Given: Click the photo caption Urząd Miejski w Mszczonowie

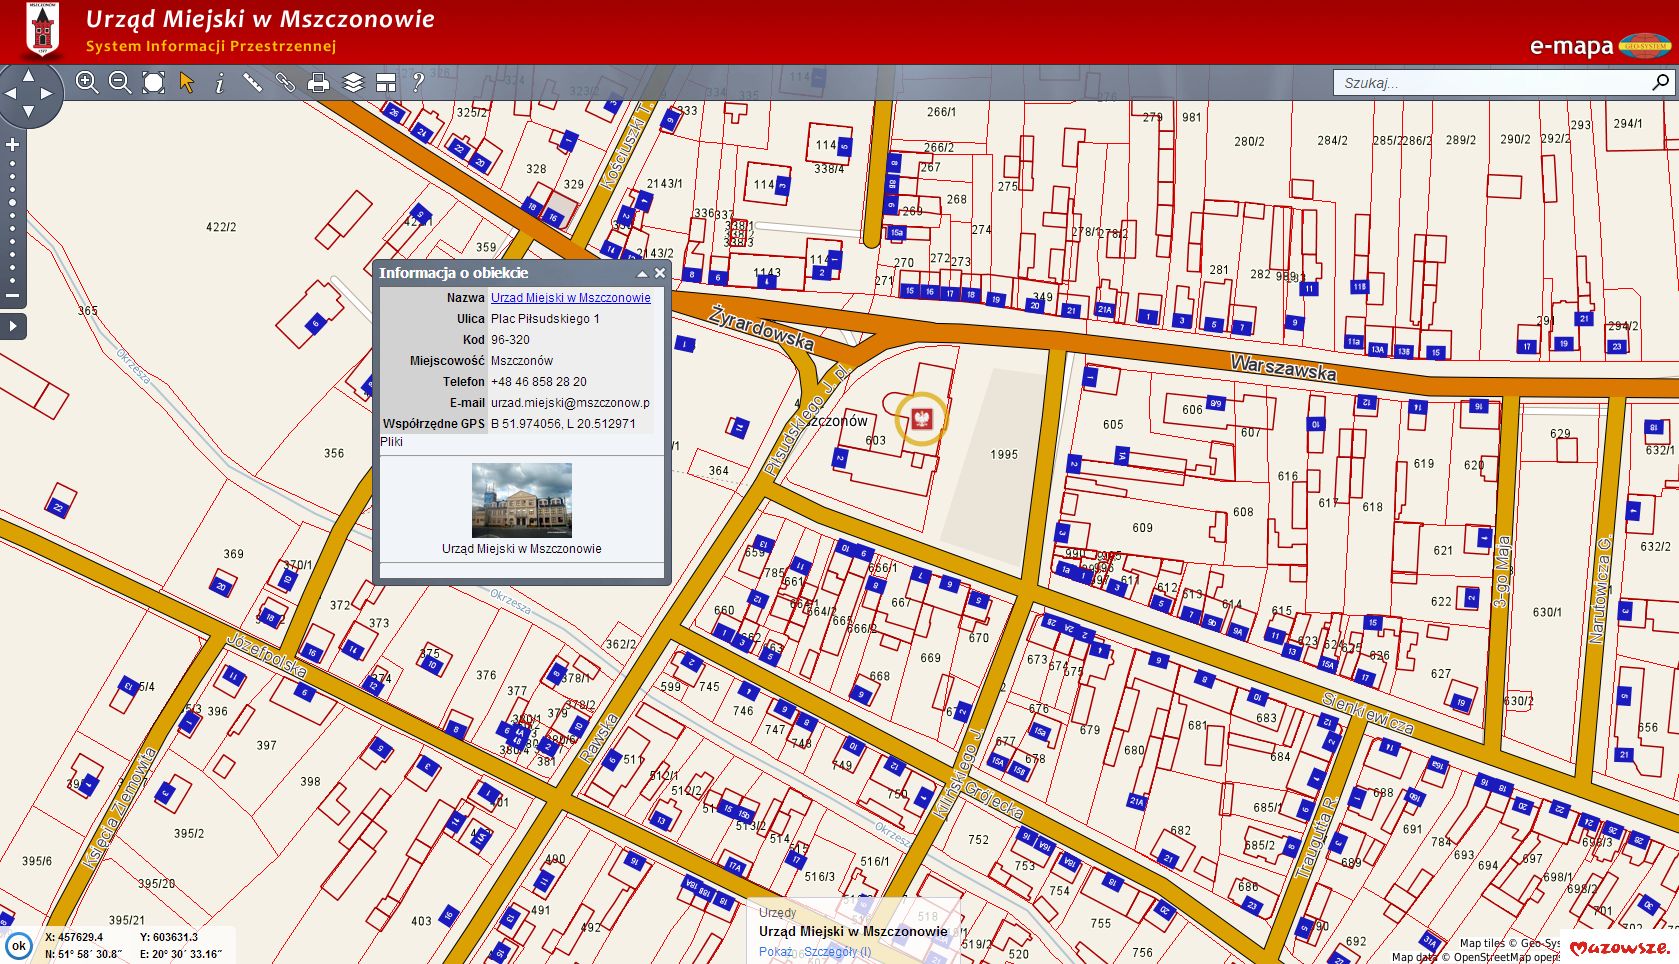Looking at the screenshot, I should 522,549.
